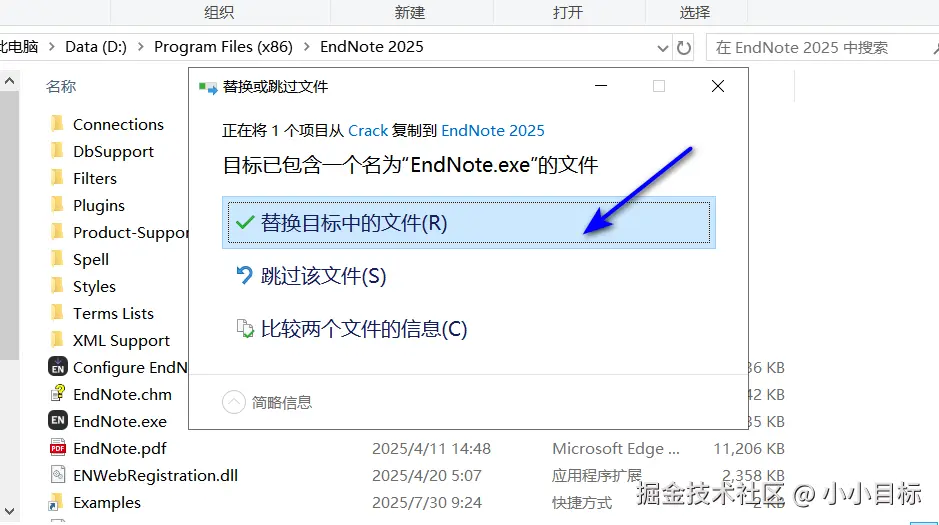The width and height of the screenshot is (939, 525).
Task: Click EndNote 2025 breadcrumb segment
Action: click(371, 47)
